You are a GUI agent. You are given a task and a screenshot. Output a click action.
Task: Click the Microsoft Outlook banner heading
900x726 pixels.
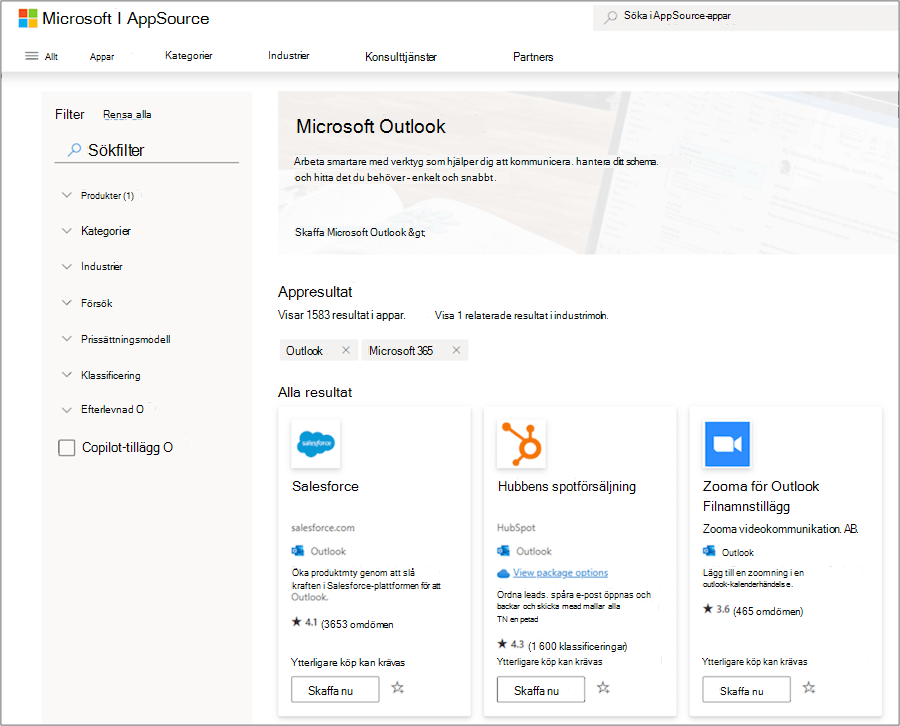(x=371, y=126)
